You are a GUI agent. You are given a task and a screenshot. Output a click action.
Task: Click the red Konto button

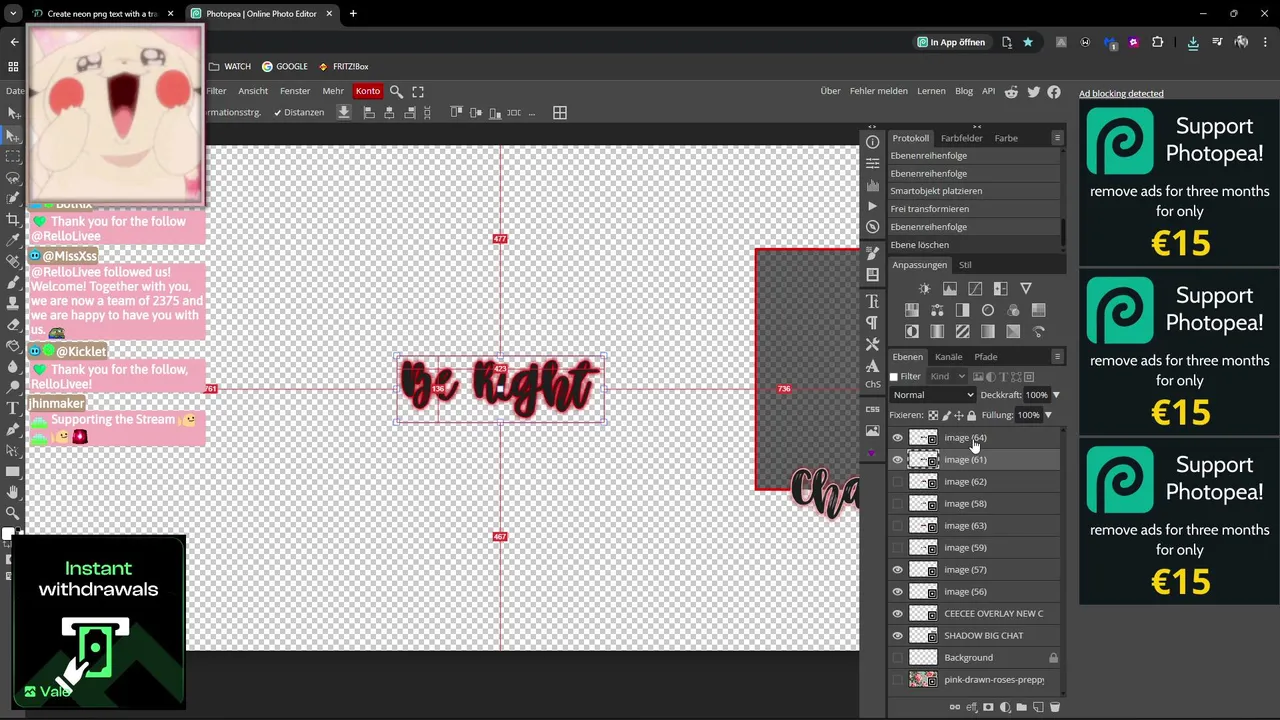[368, 91]
